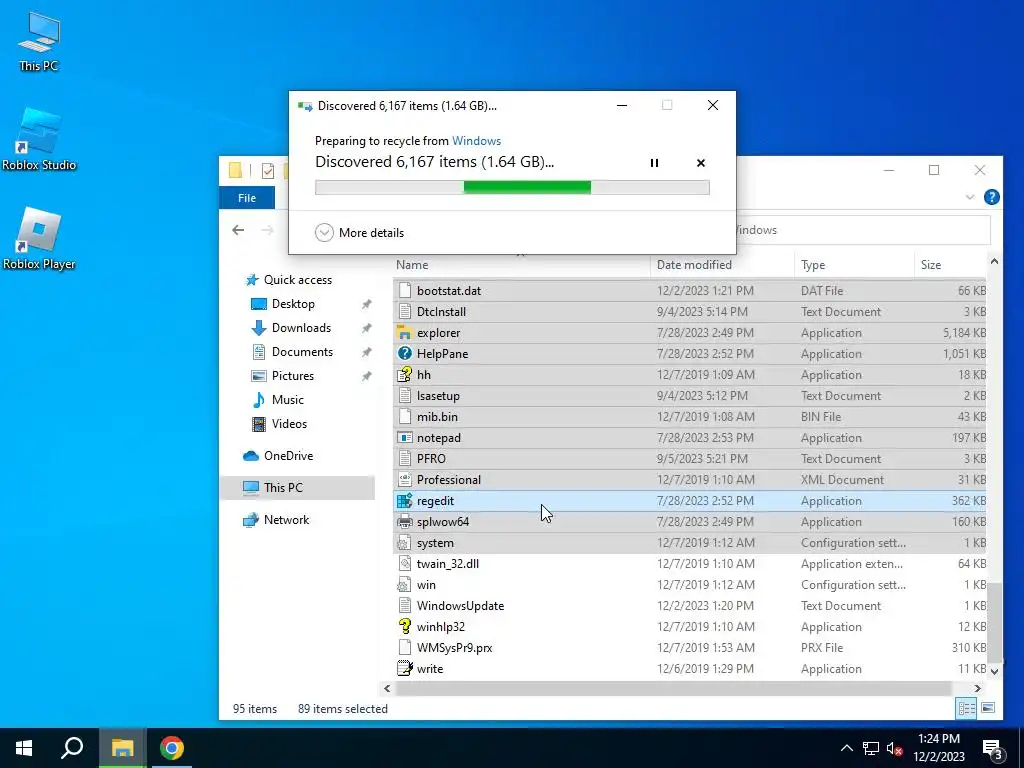Click the Properties quick access toolbar icon
Image resolution: width=1024 pixels, height=768 pixels.
point(268,170)
